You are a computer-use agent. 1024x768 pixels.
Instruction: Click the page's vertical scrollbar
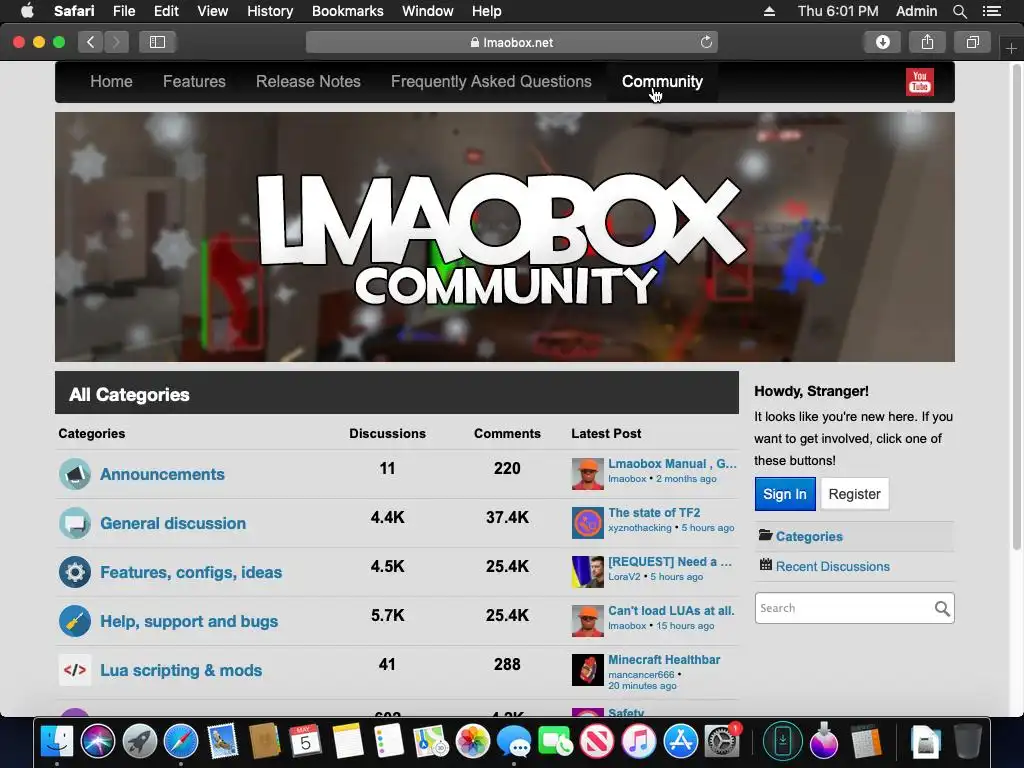point(1016,307)
